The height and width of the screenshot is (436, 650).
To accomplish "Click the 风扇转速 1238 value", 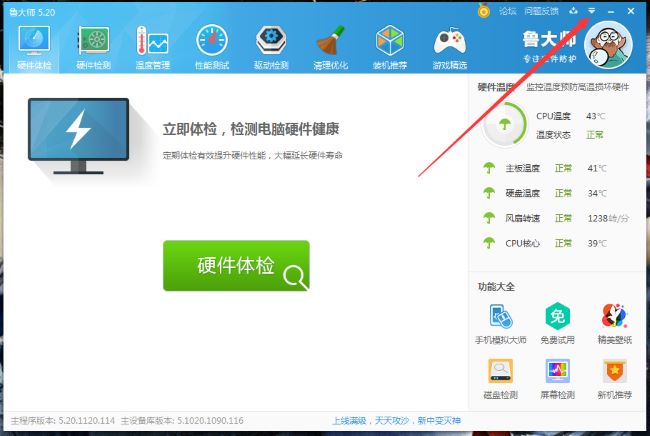I will [608, 218].
